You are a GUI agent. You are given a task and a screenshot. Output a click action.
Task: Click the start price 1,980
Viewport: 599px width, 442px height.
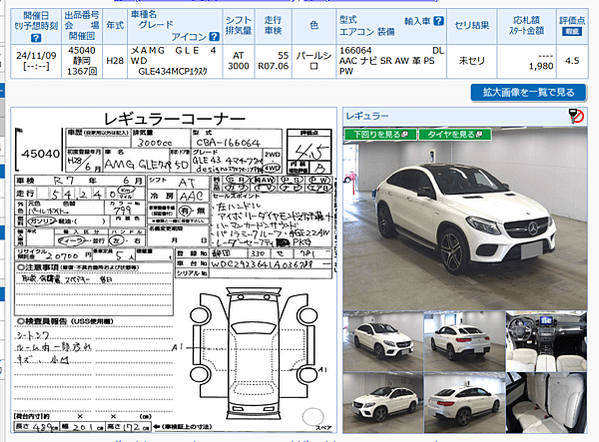pos(541,66)
